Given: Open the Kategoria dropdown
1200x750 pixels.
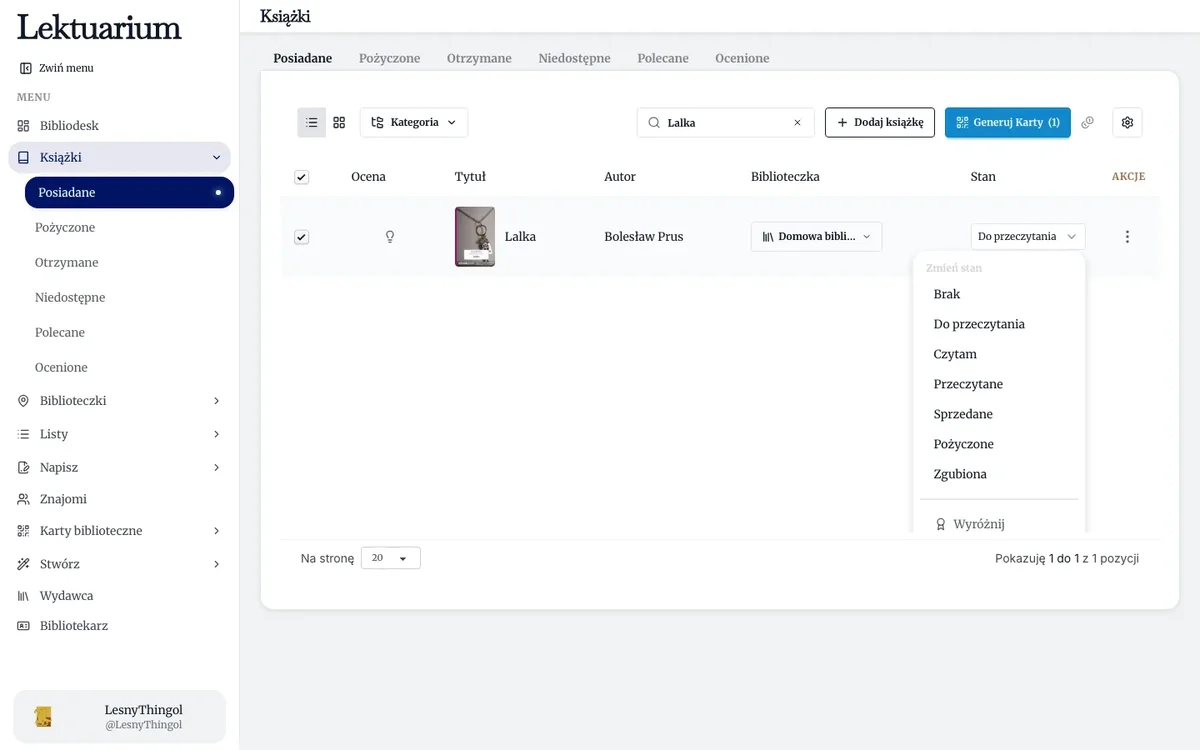Looking at the screenshot, I should click(414, 123).
